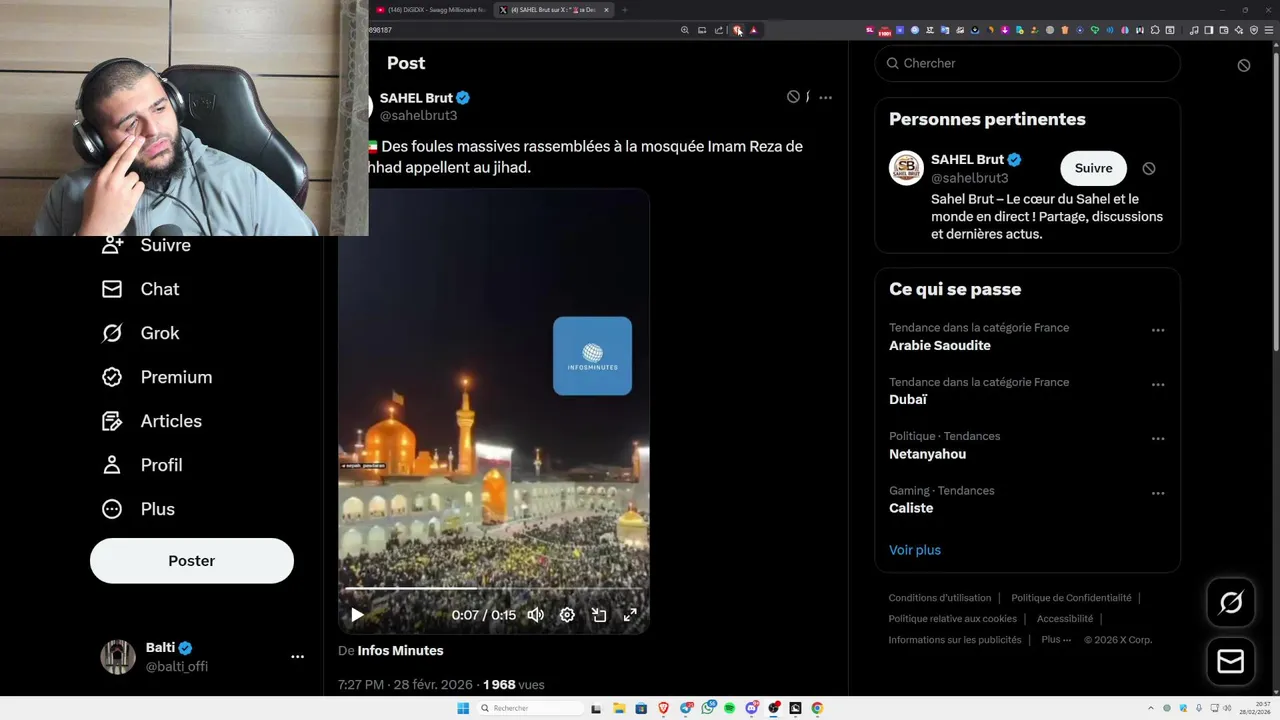
Task: Show hidden system tray icons
Action: click(x=1151, y=708)
